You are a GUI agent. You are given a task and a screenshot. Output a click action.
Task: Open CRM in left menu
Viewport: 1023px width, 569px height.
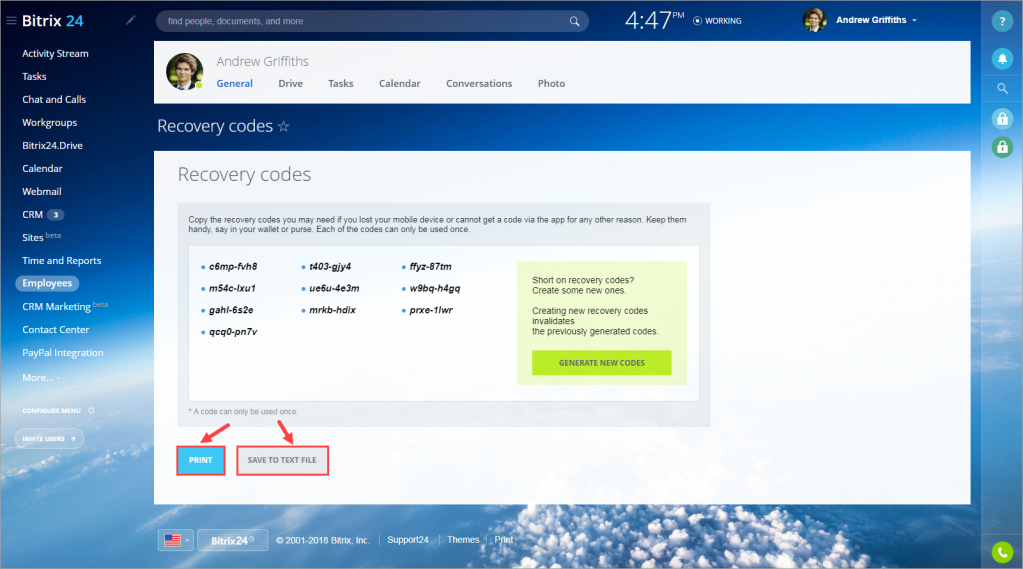33,215
